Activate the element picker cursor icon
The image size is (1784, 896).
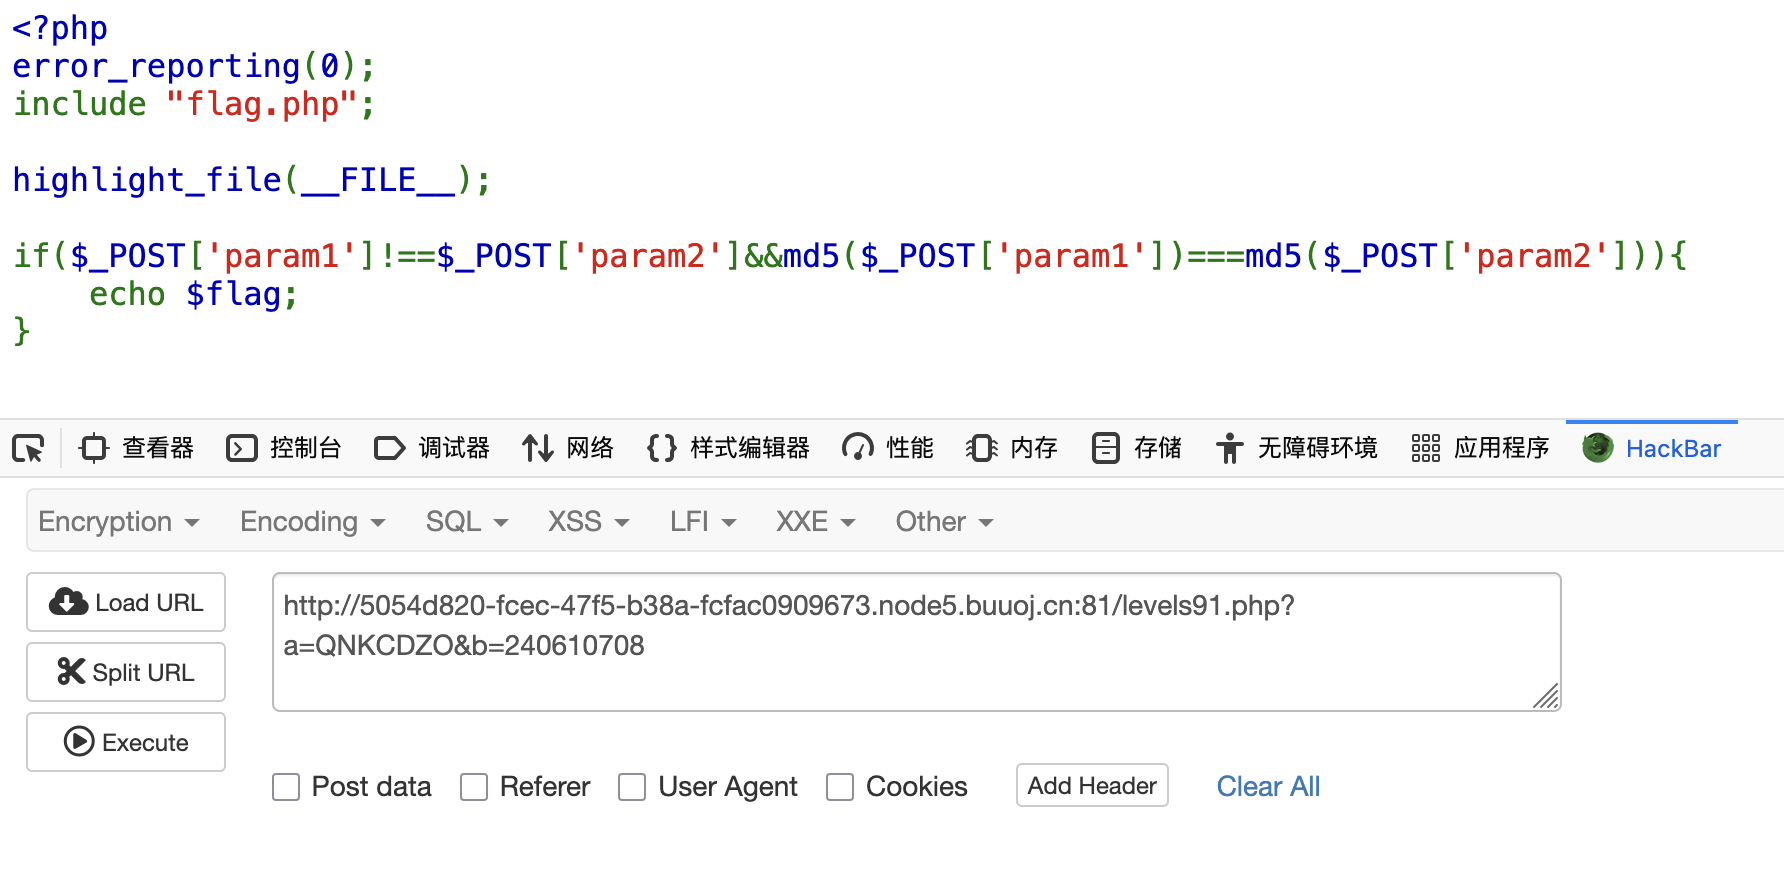click(x=28, y=448)
